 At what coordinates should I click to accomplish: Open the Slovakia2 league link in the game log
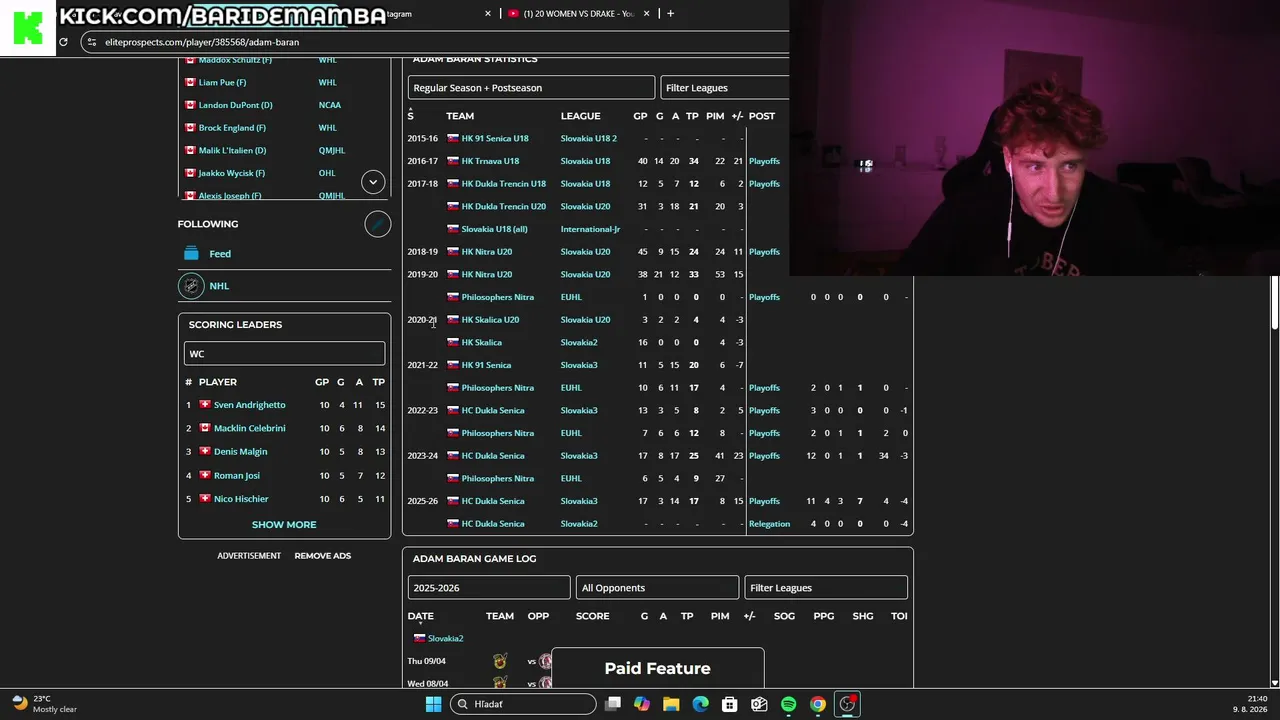point(446,639)
